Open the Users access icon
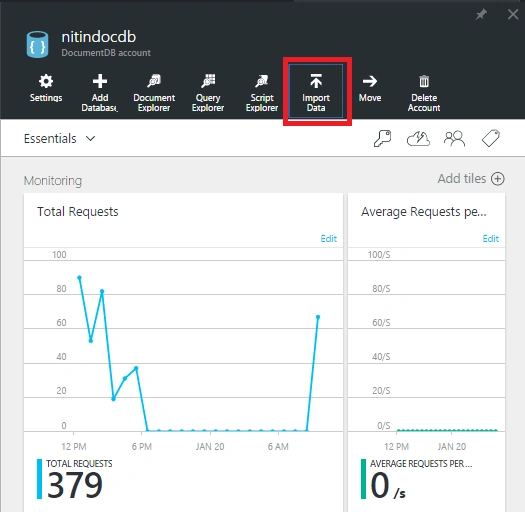Screen dimensions: 525x512 454,139
